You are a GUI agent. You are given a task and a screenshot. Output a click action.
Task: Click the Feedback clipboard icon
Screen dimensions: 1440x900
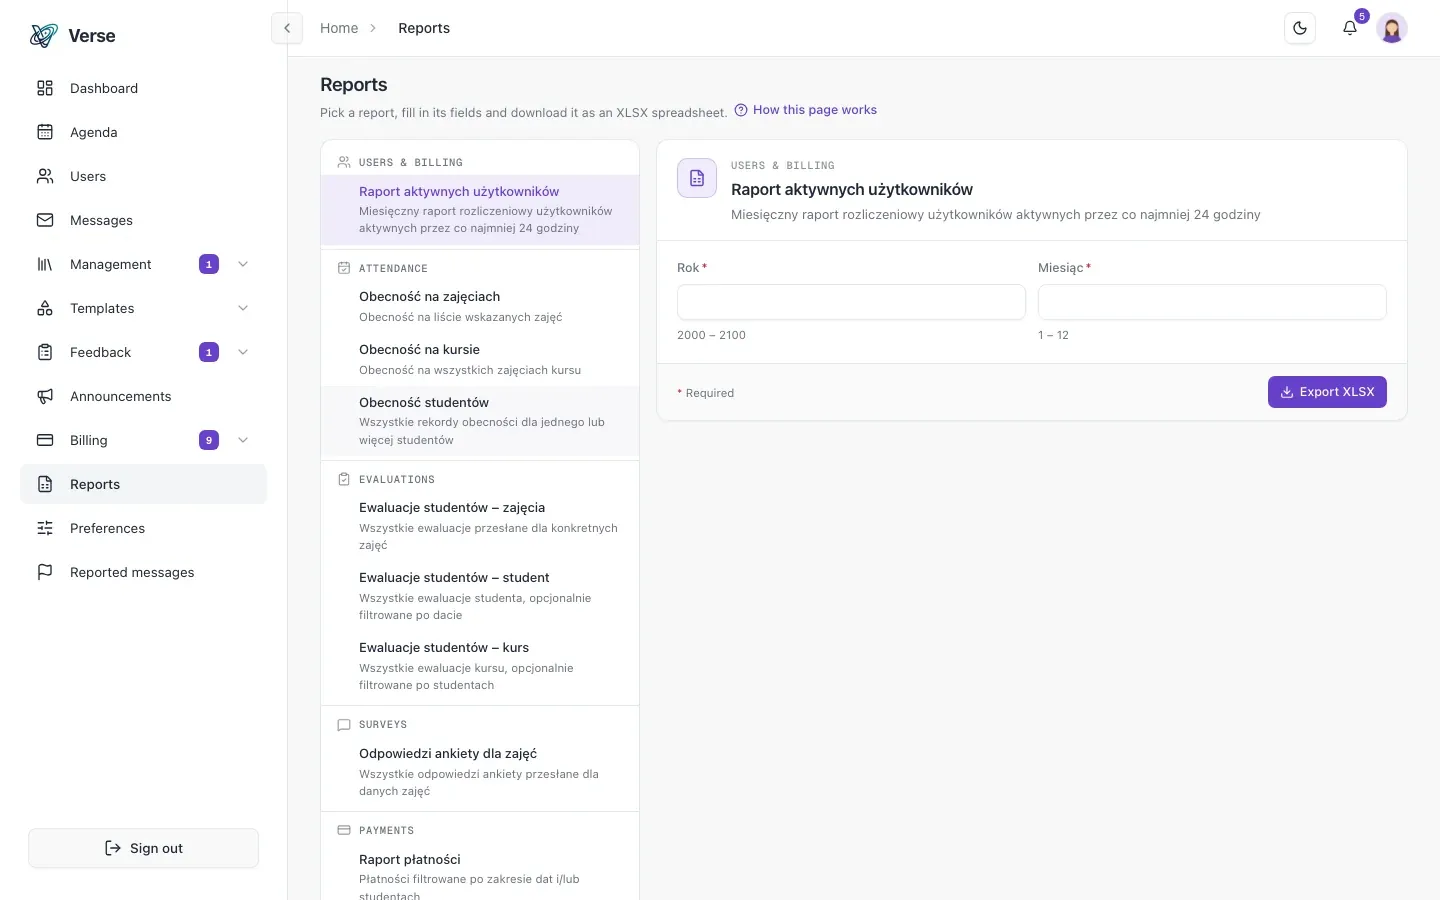(x=45, y=352)
